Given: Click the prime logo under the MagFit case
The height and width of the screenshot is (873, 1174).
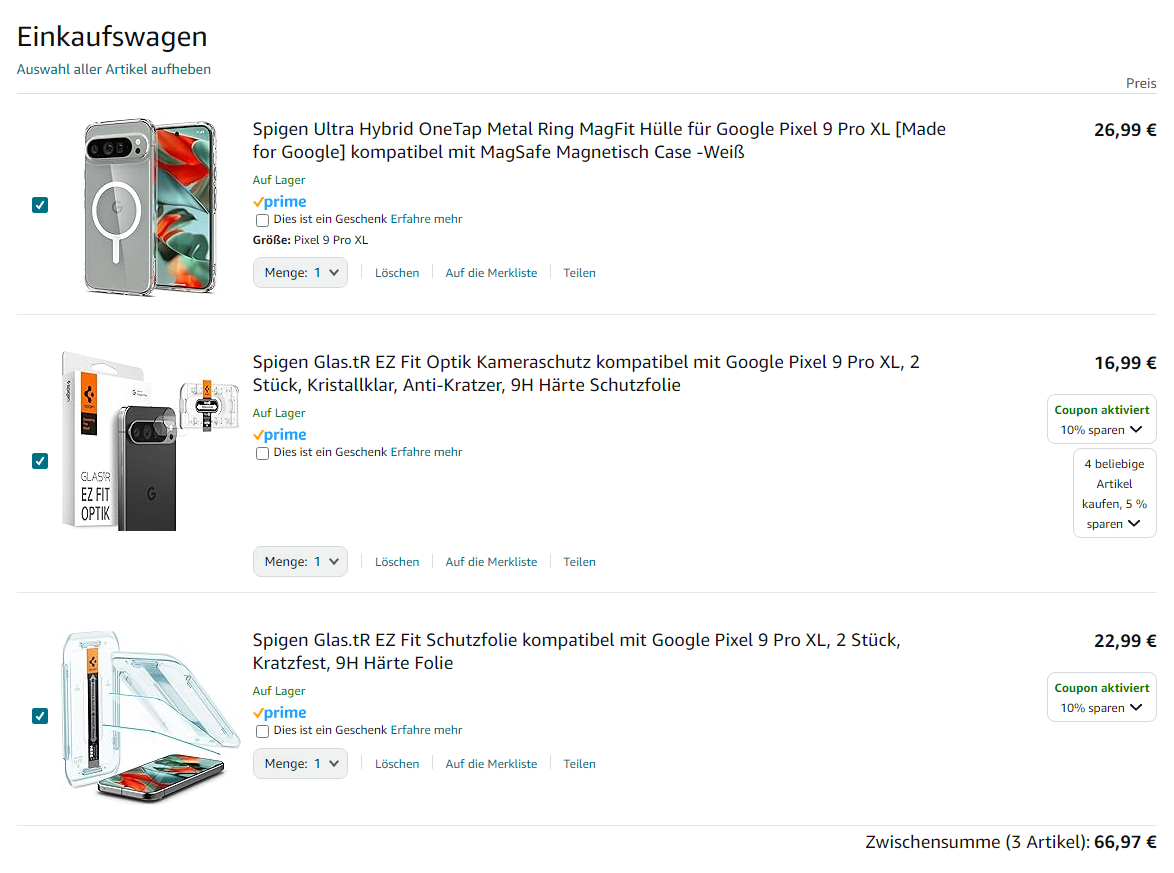Looking at the screenshot, I should [280, 202].
